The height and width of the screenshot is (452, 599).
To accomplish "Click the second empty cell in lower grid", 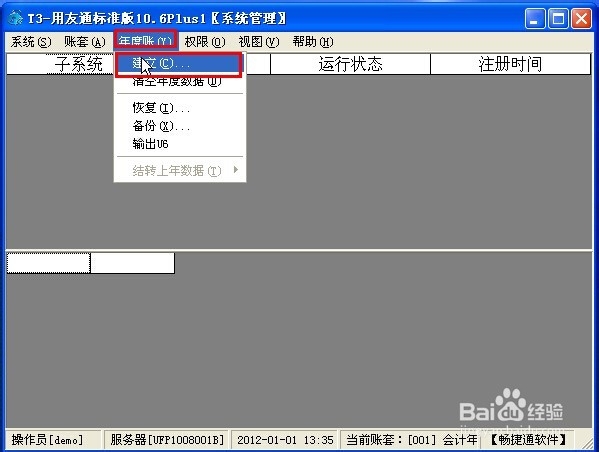I will [x=133, y=263].
